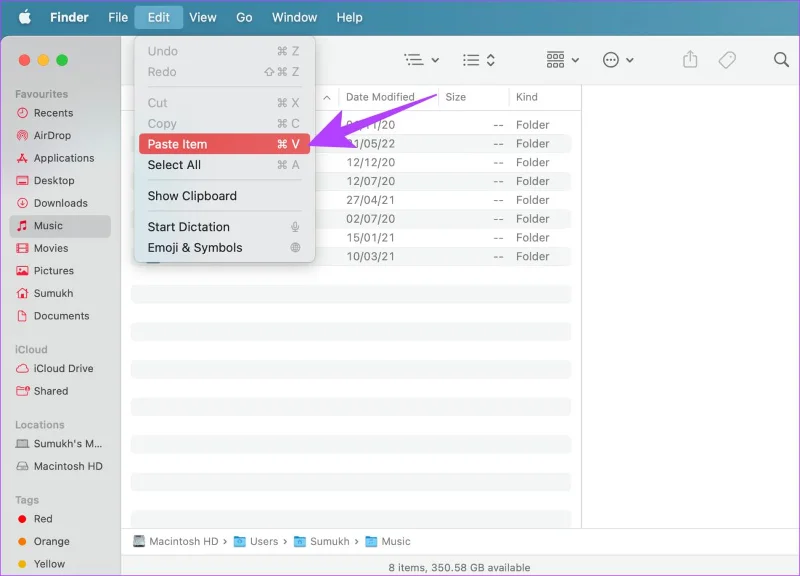Click the Movies filmstrip sidebar icon
This screenshot has height=576, width=800.
coord(22,248)
